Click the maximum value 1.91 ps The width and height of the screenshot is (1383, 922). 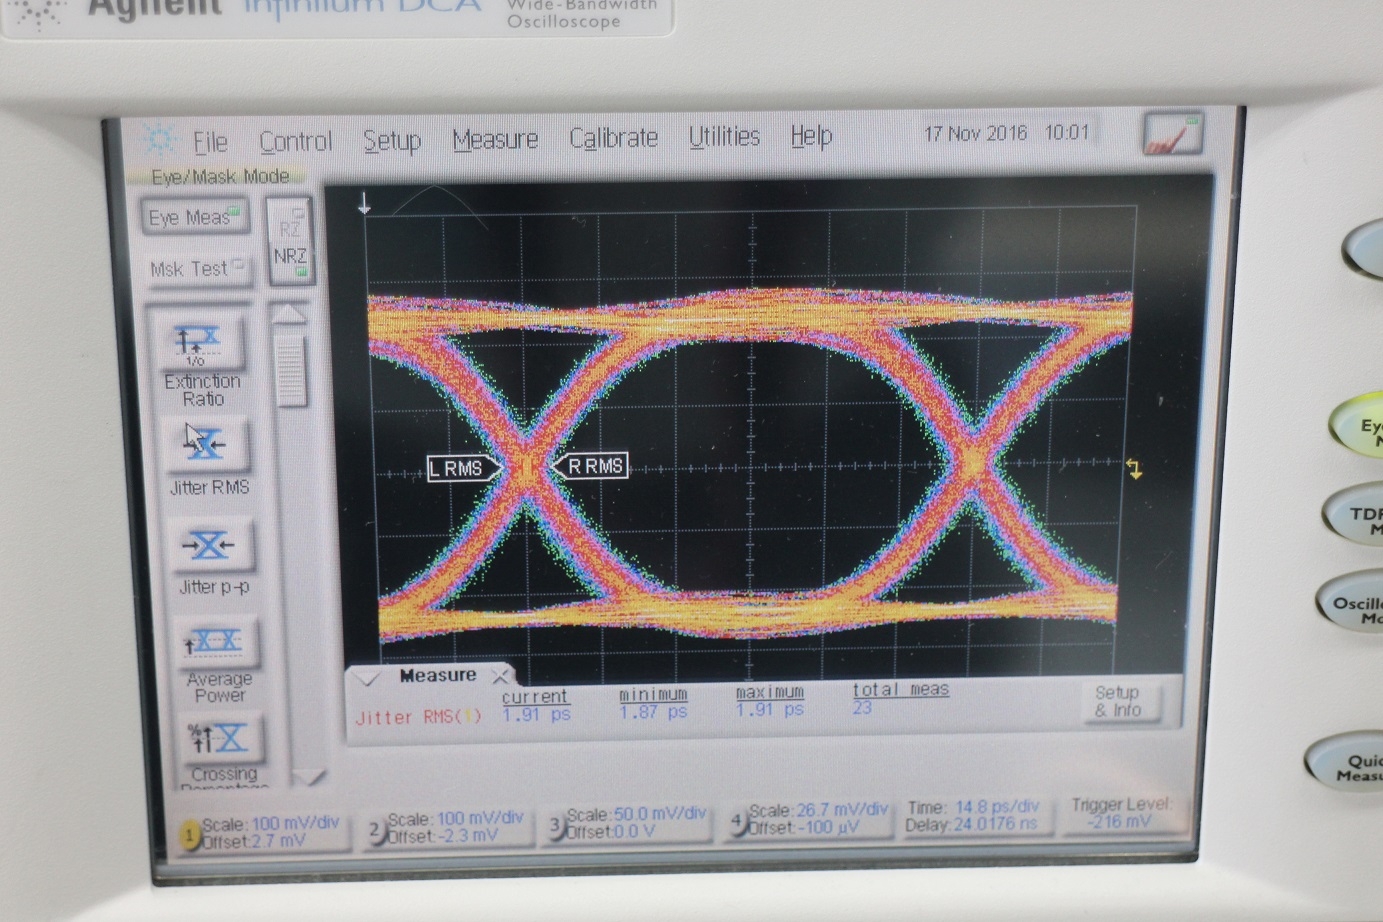click(770, 710)
